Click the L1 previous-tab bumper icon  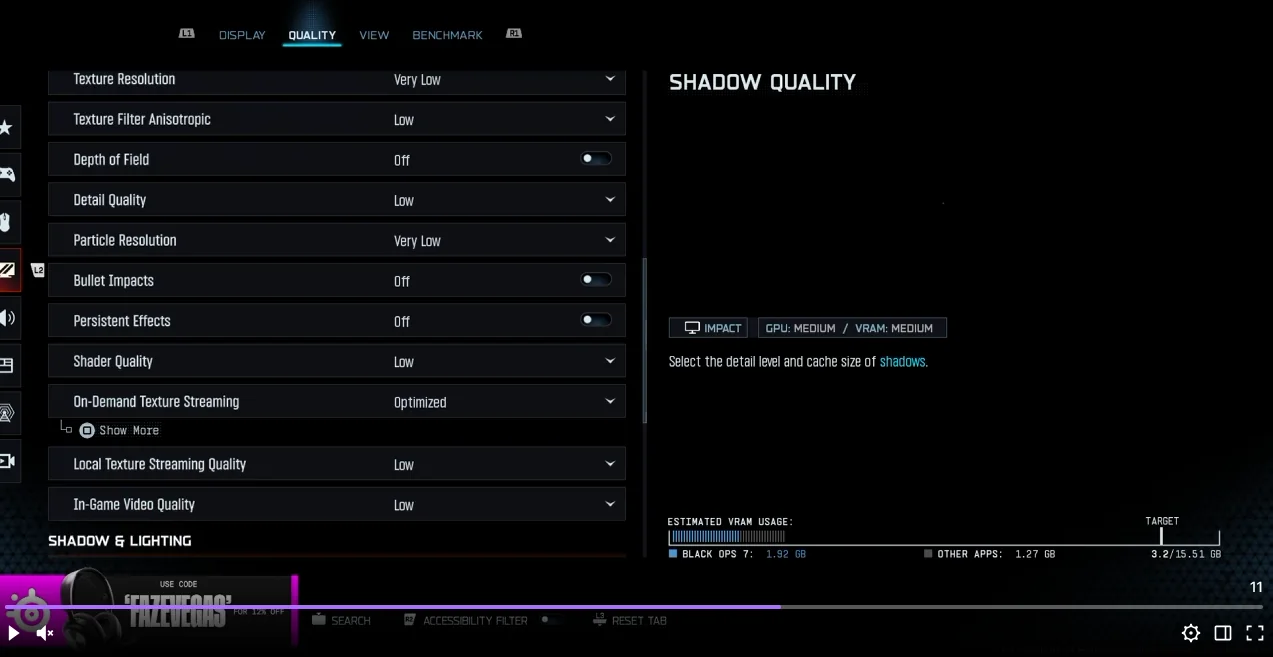coord(187,33)
